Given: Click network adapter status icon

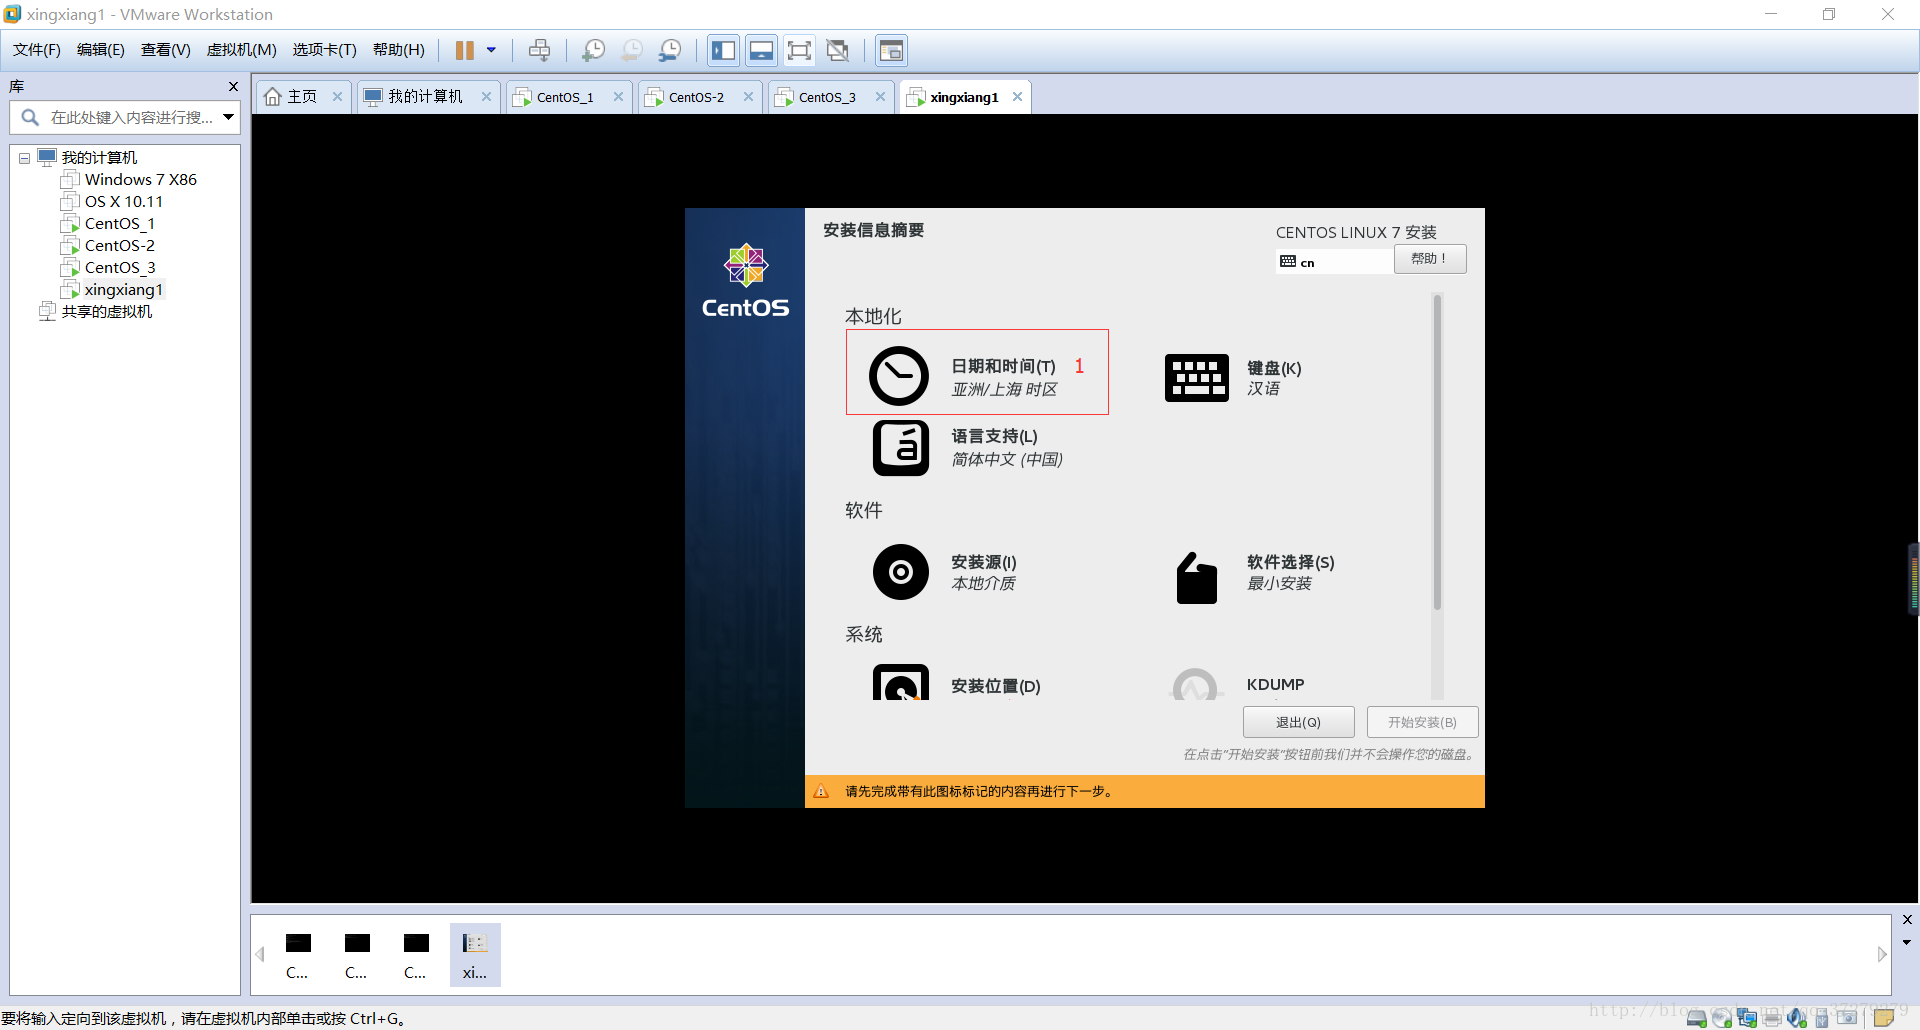Looking at the screenshot, I should coord(1747,1018).
